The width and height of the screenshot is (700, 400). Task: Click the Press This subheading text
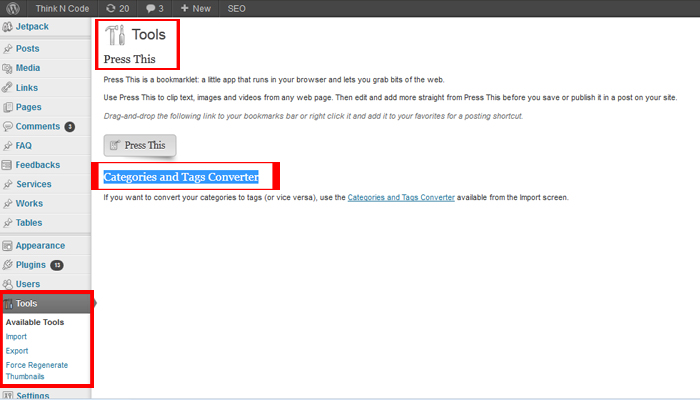(x=129, y=59)
